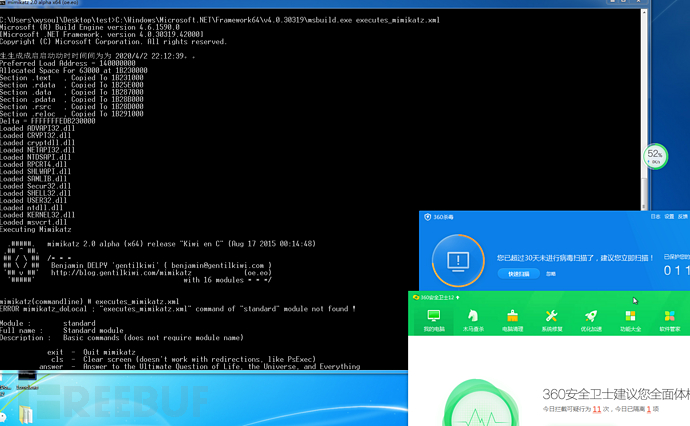Click the 快速扫描 quick scan button
The width and height of the screenshot is (690, 426).
coord(518,274)
